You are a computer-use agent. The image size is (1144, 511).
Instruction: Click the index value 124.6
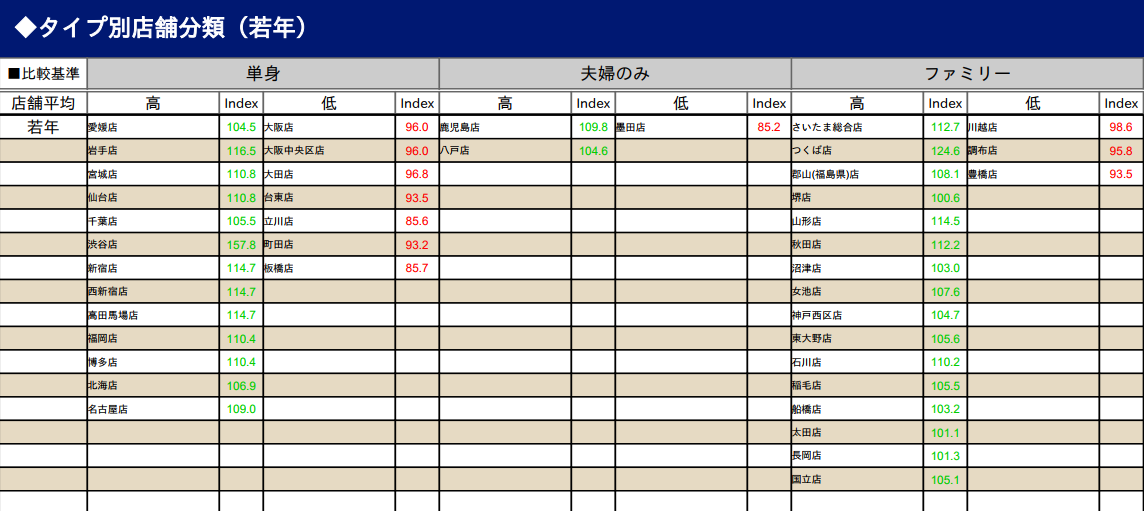tap(945, 151)
